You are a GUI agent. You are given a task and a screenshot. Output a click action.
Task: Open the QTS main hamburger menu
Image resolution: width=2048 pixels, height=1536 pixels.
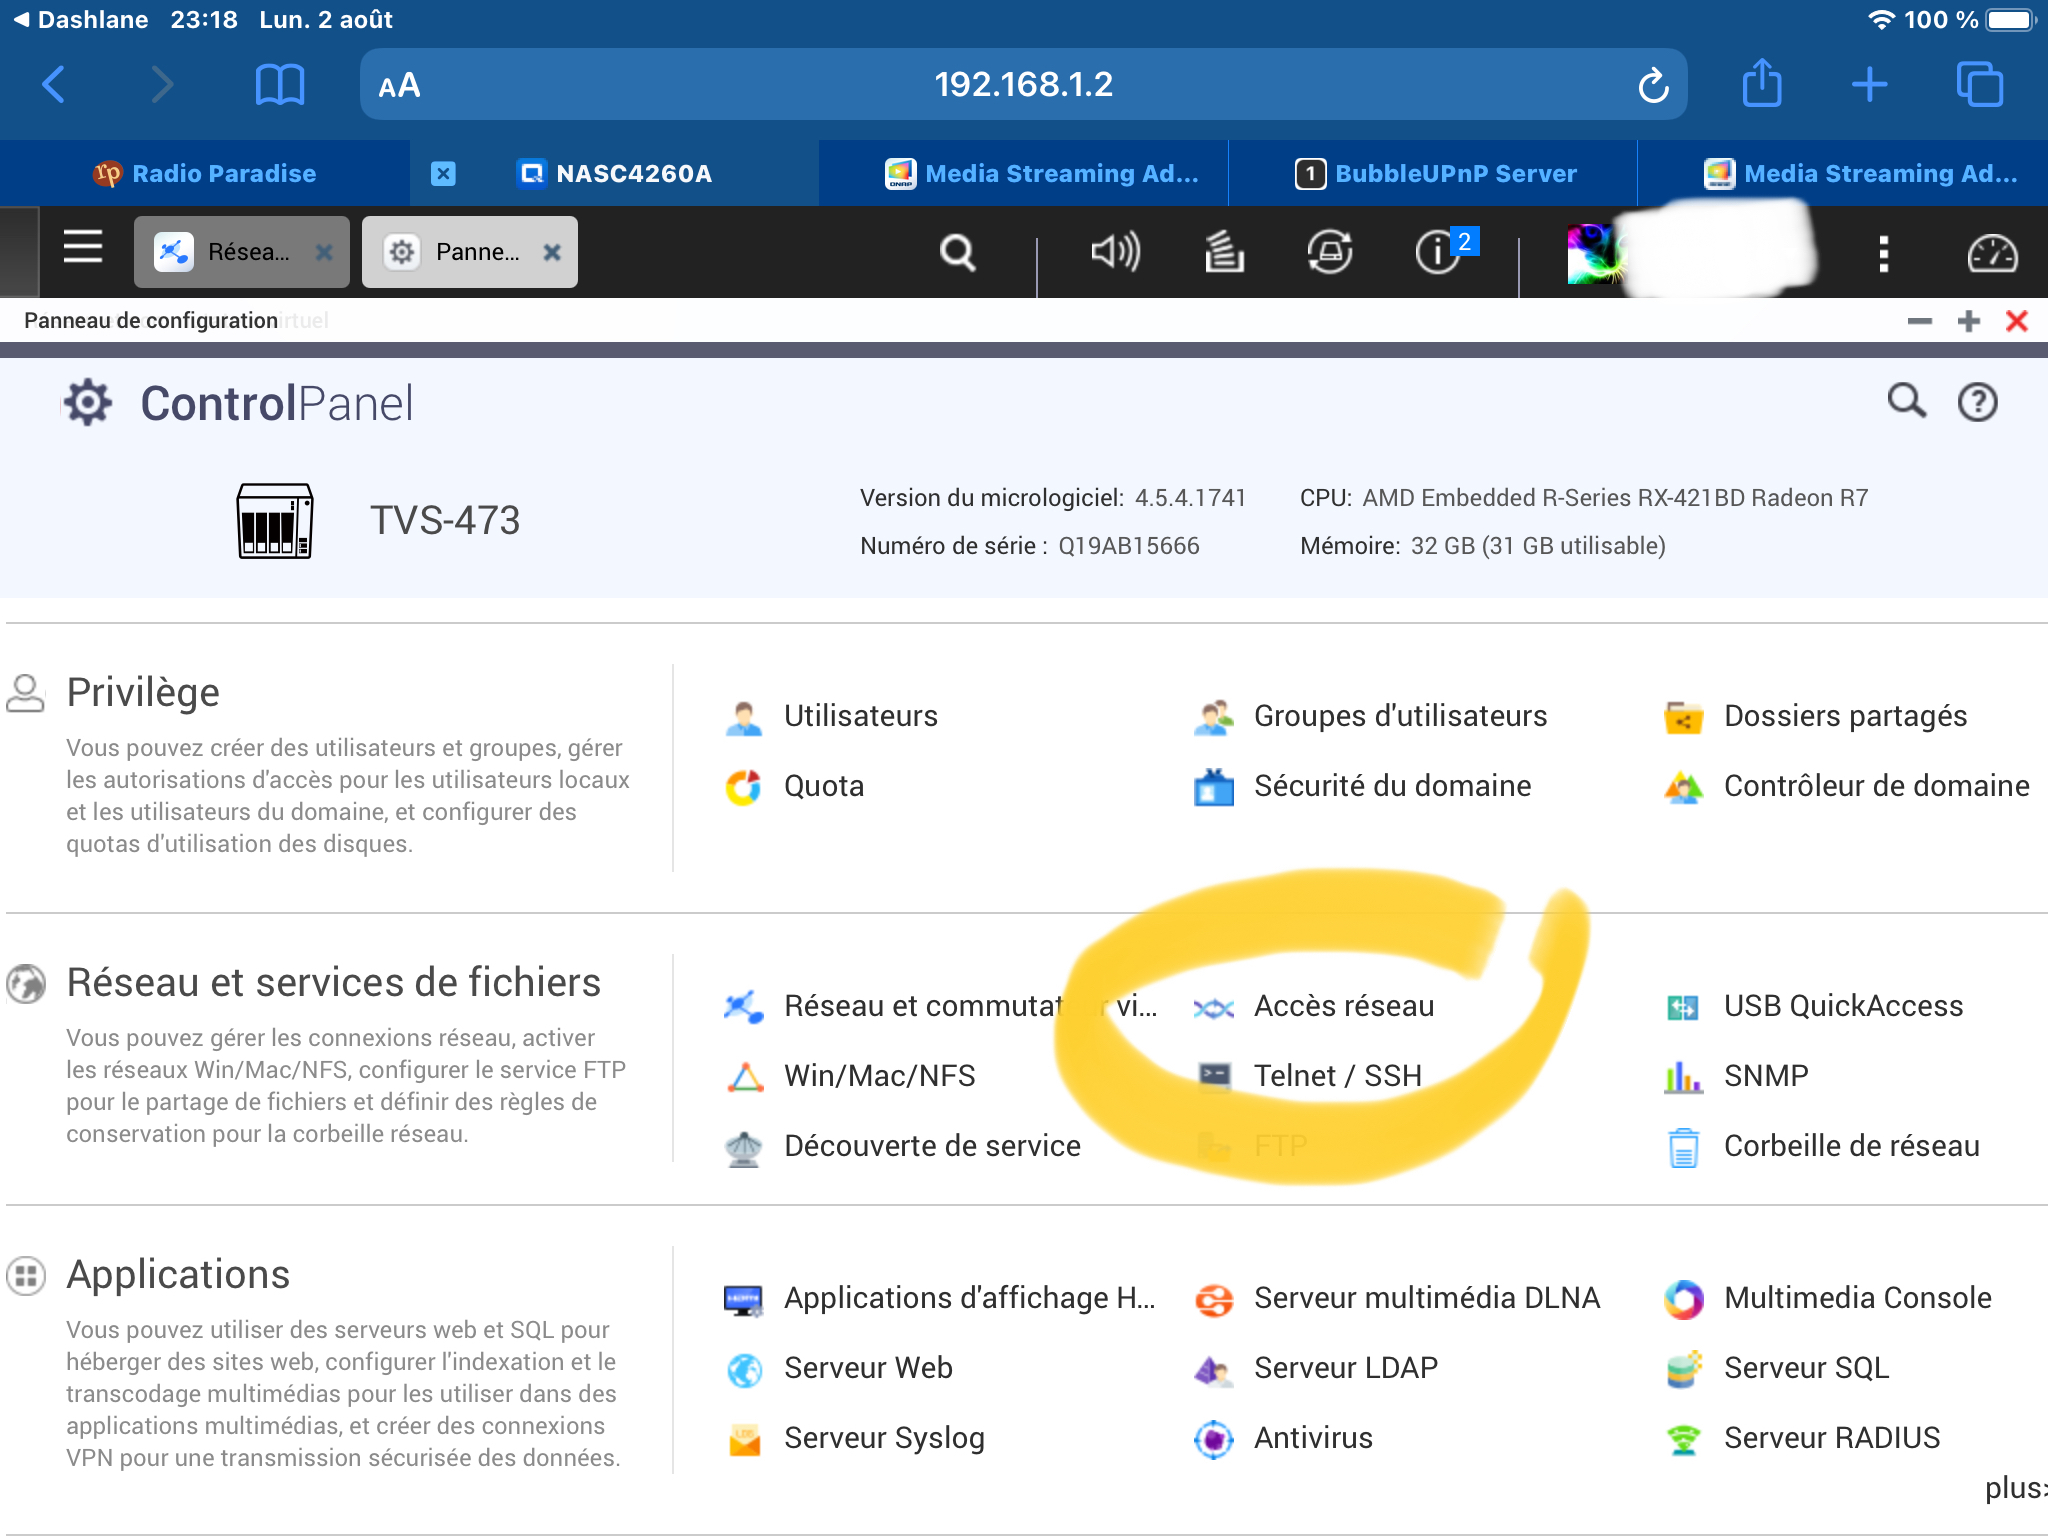(x=83, y=248)
